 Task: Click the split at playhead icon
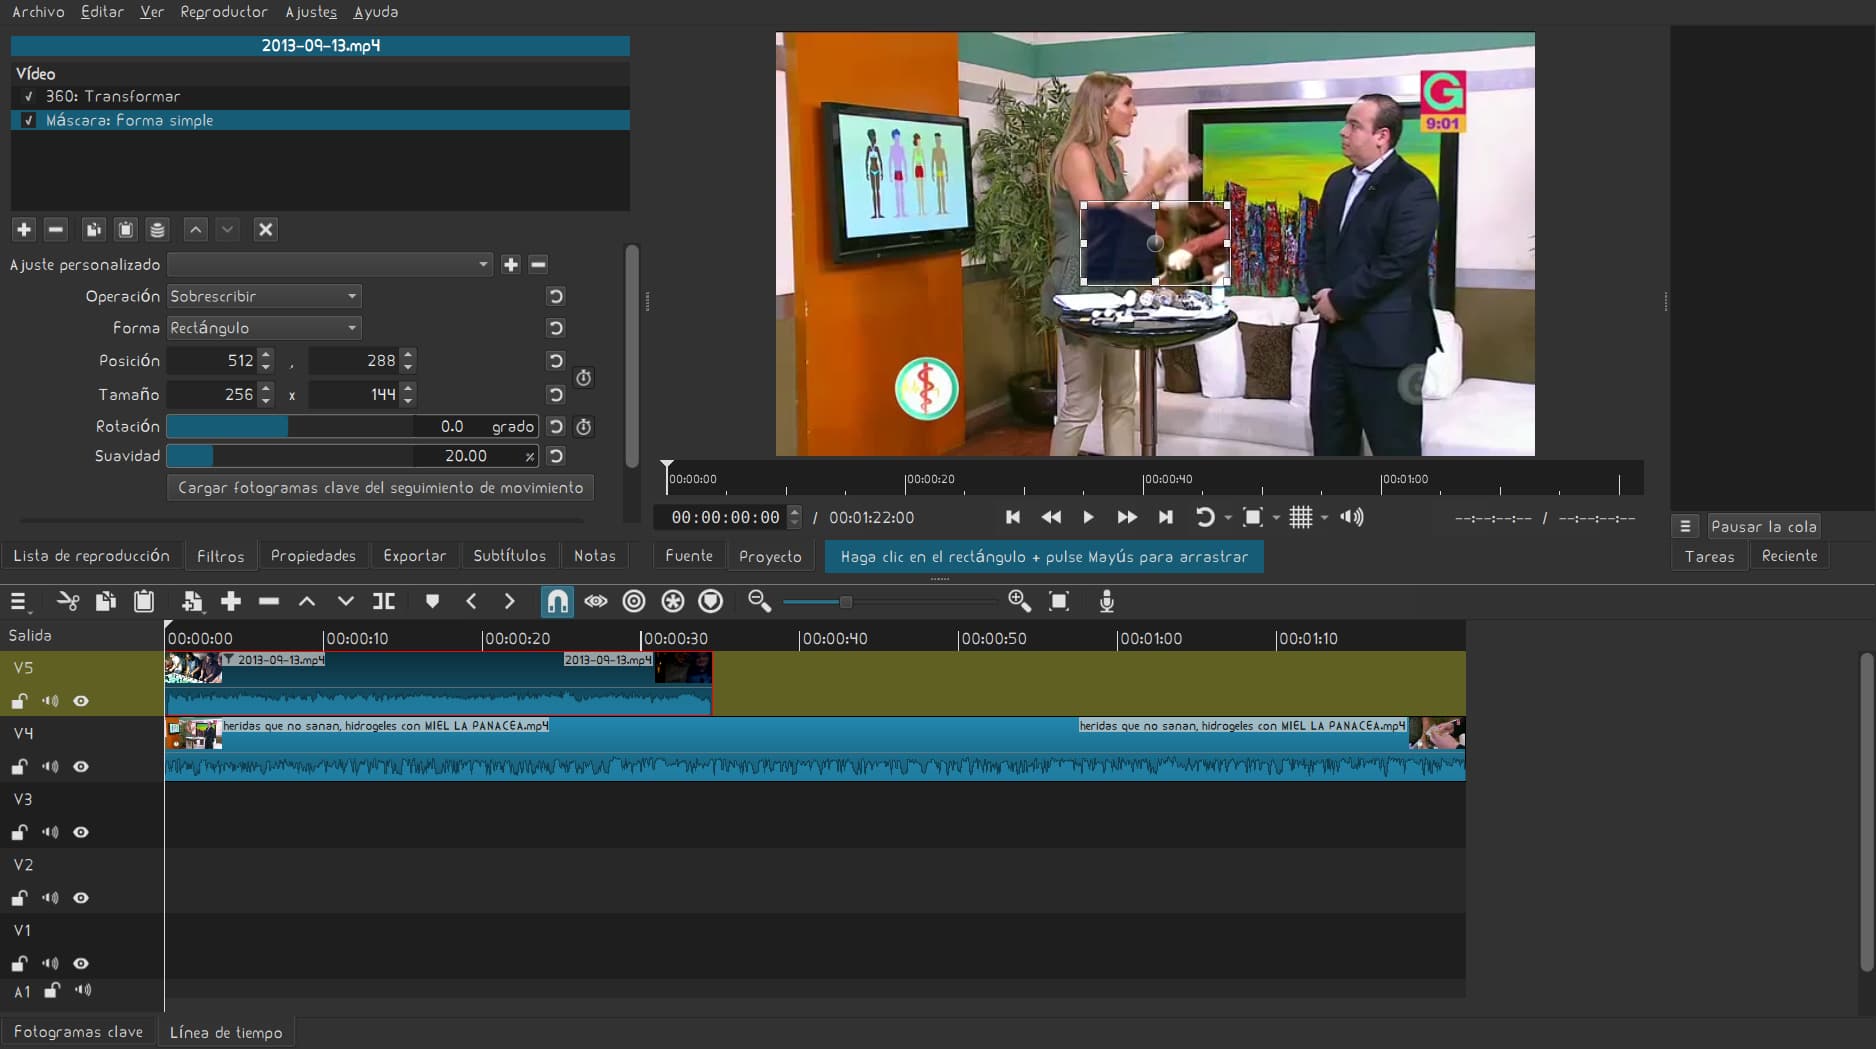click(384, 601)
